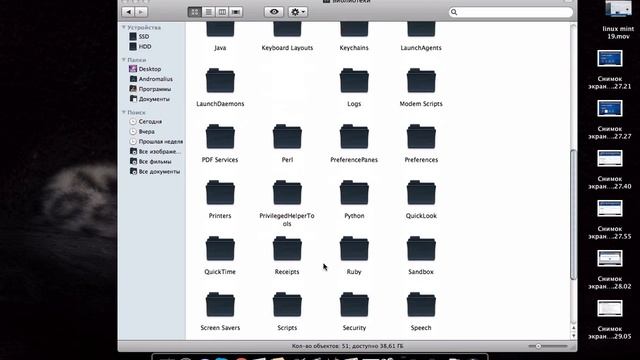Screen dimensions: 640x360
Task: Click the vertical scrollbar thumb
Action: coord(573,214)
